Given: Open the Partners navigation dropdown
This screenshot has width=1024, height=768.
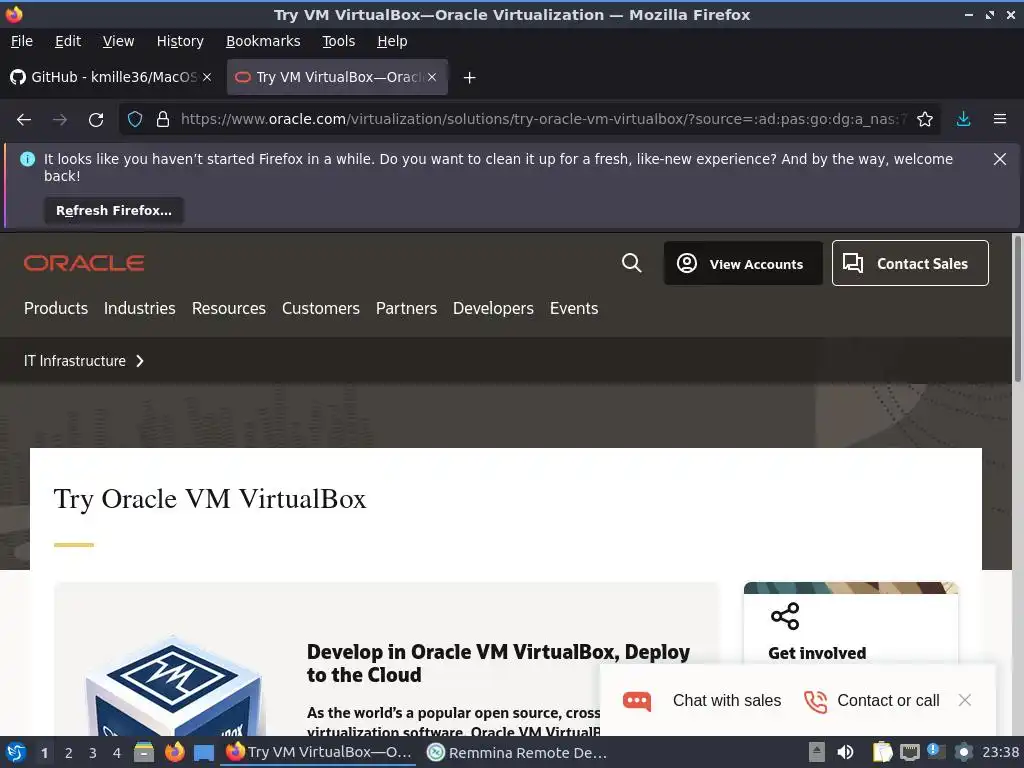Looking at the screenshot, I should tap(406, 308).
